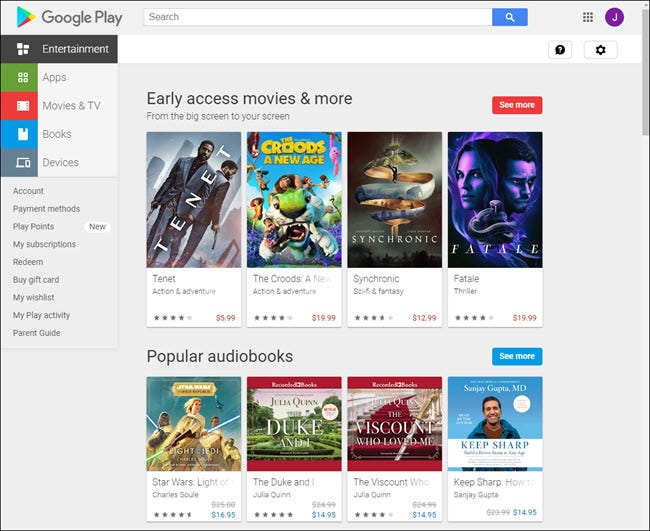The height and width of the screenshot is (531, 650).
Task: Click the blue search magnifier button
Action: click(509, 17)
